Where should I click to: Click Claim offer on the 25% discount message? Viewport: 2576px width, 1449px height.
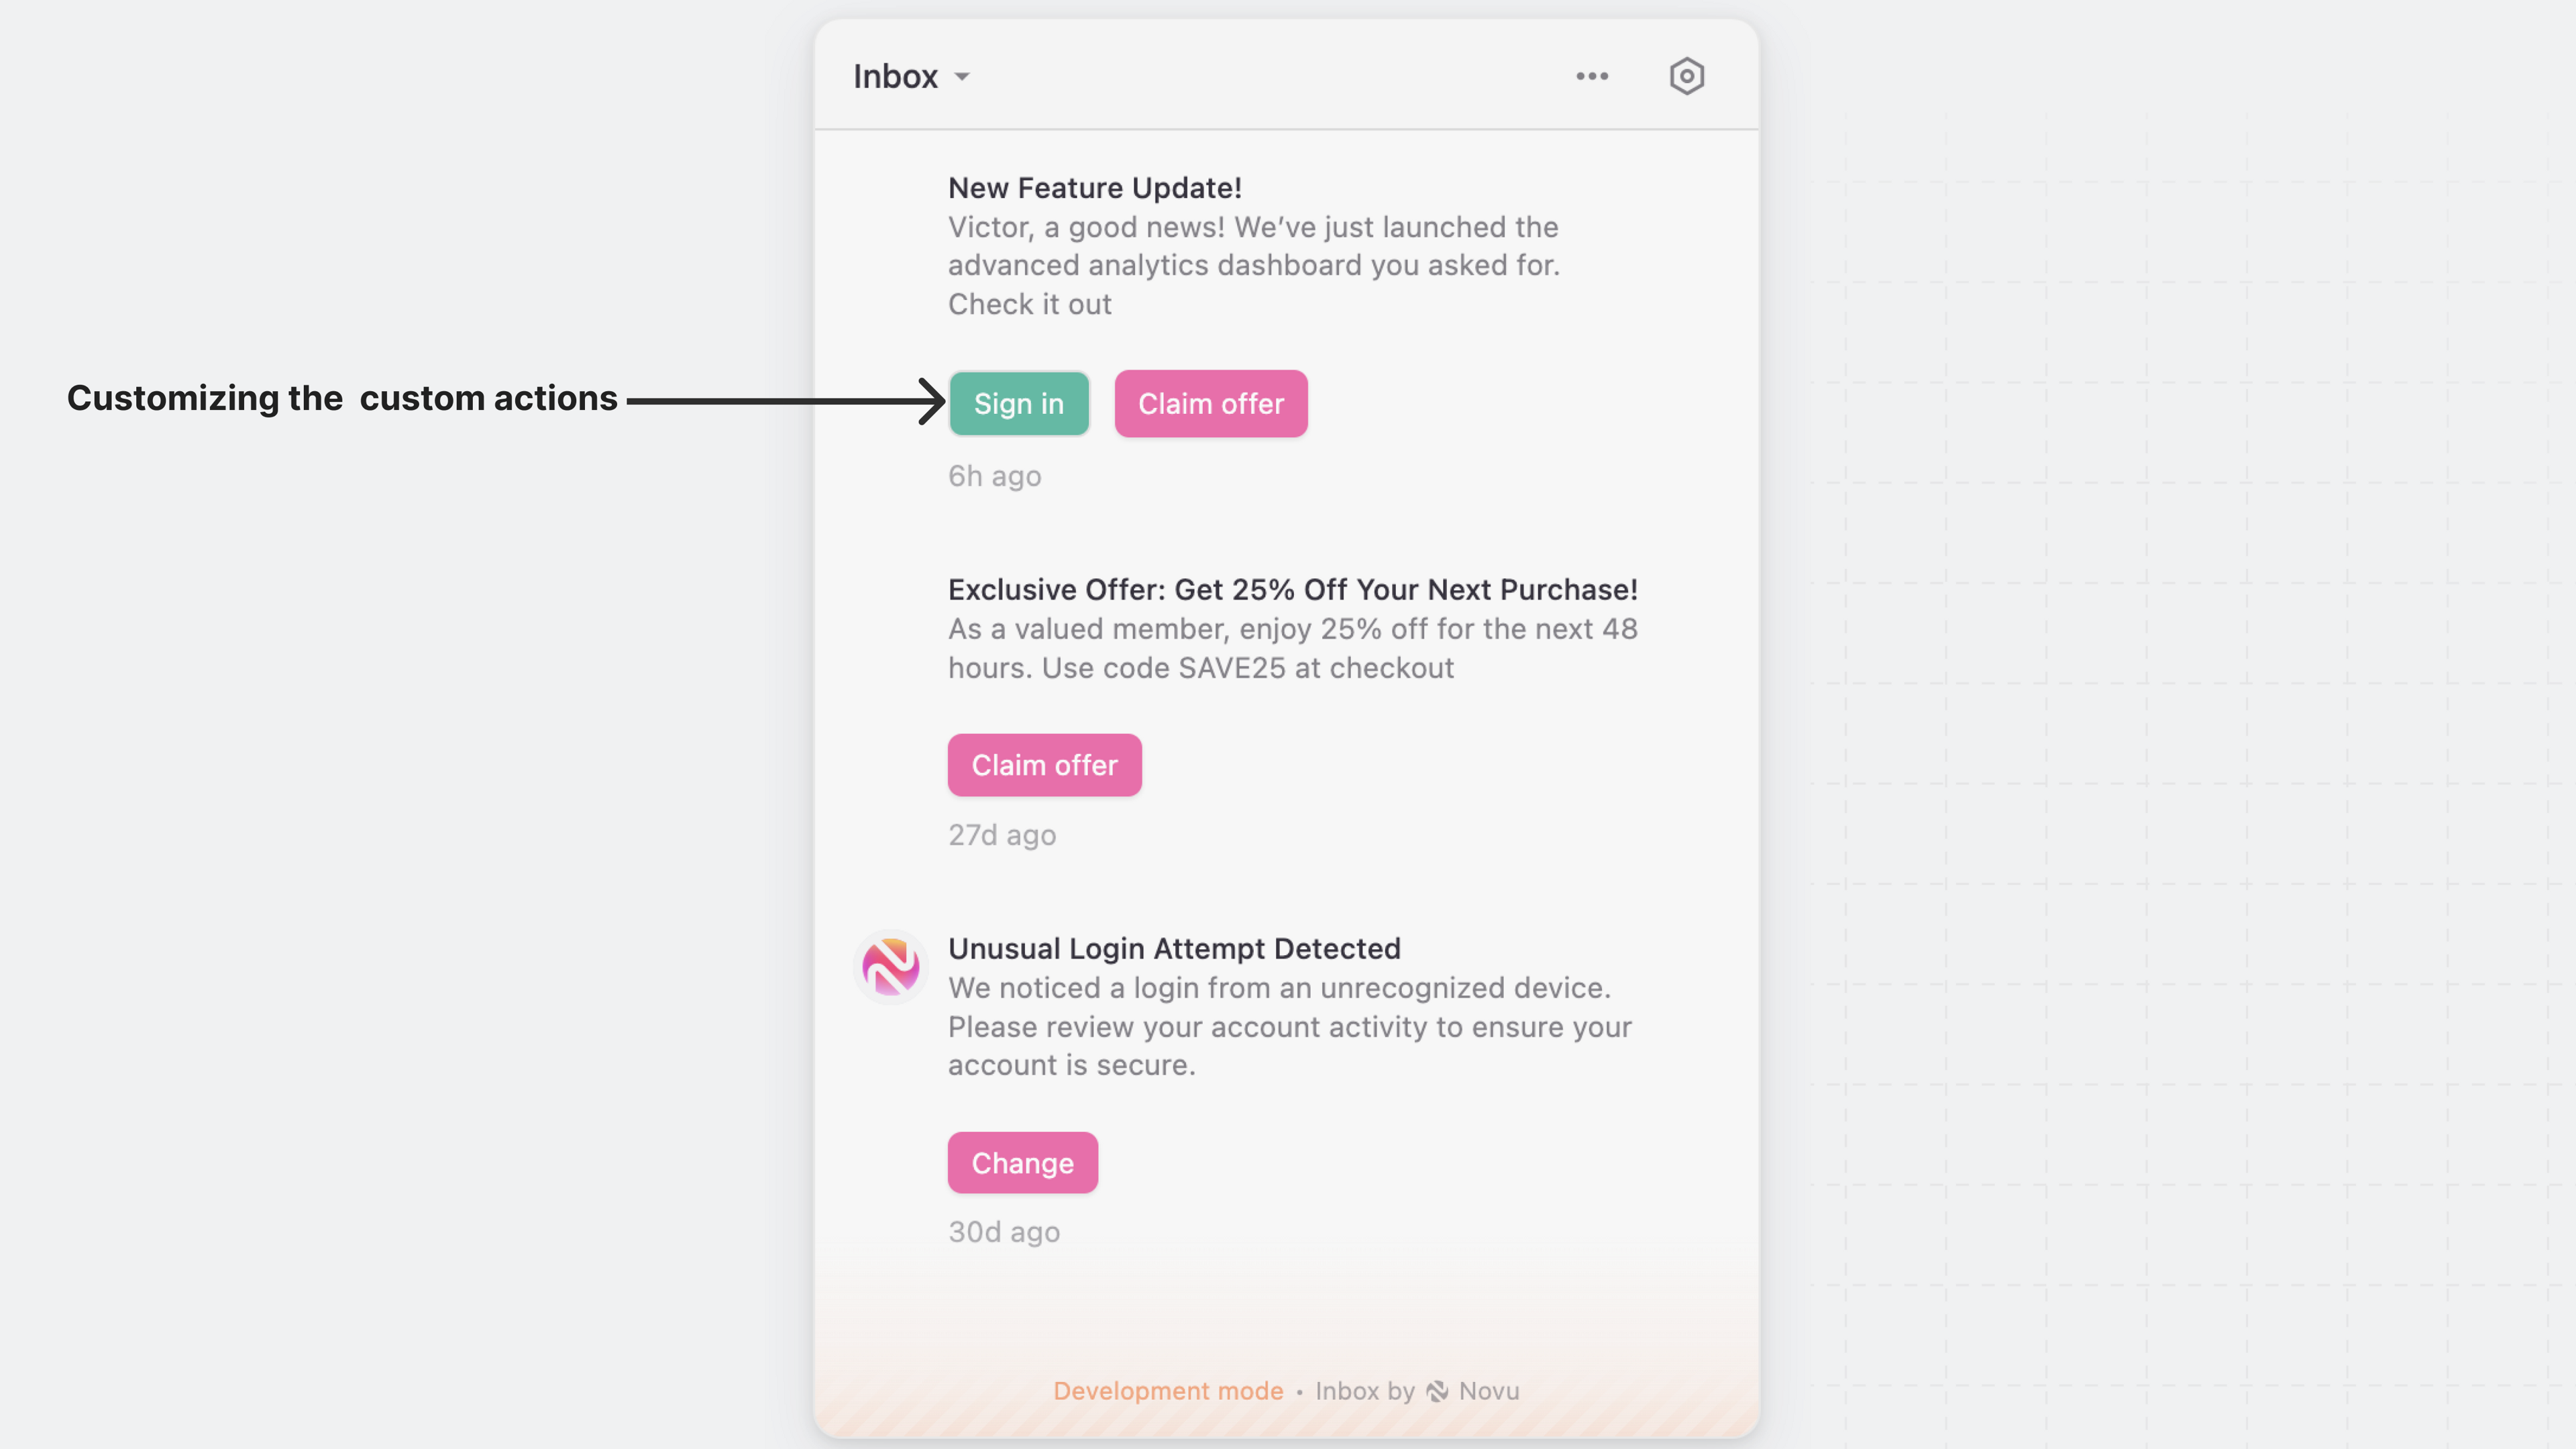[x=1044, y=765]
